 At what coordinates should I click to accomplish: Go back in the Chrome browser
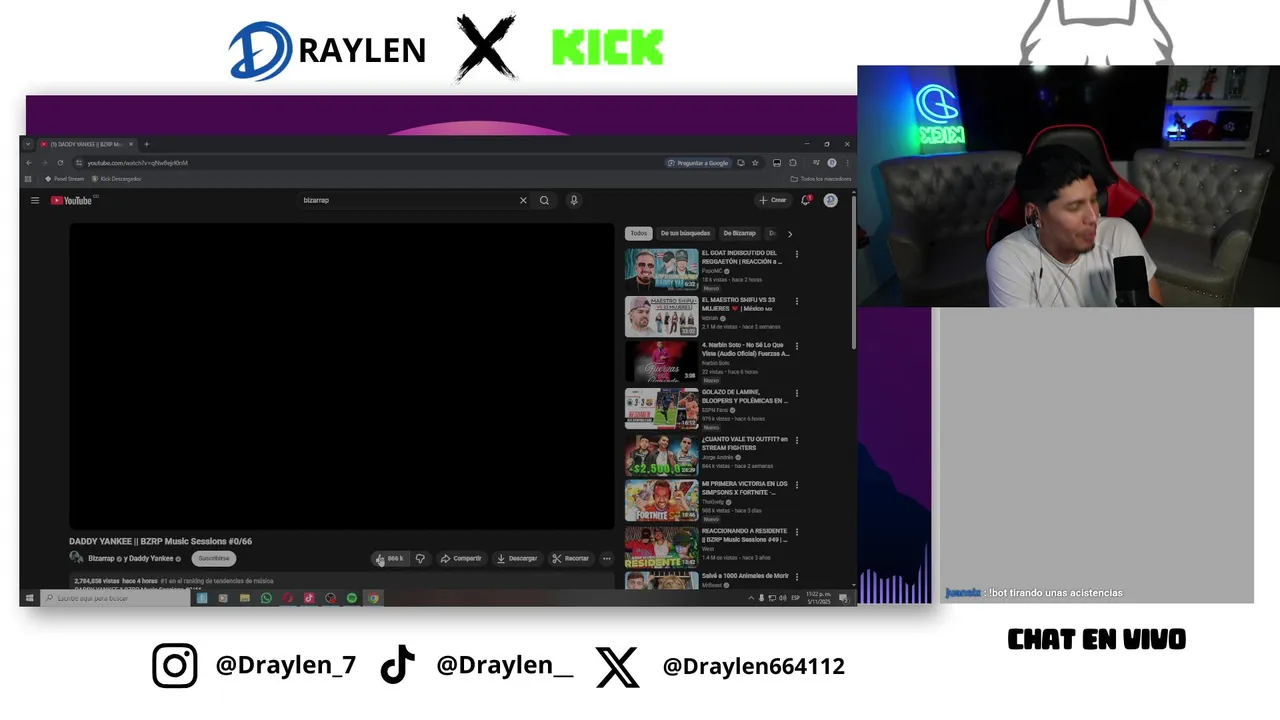tap(29, 163)
